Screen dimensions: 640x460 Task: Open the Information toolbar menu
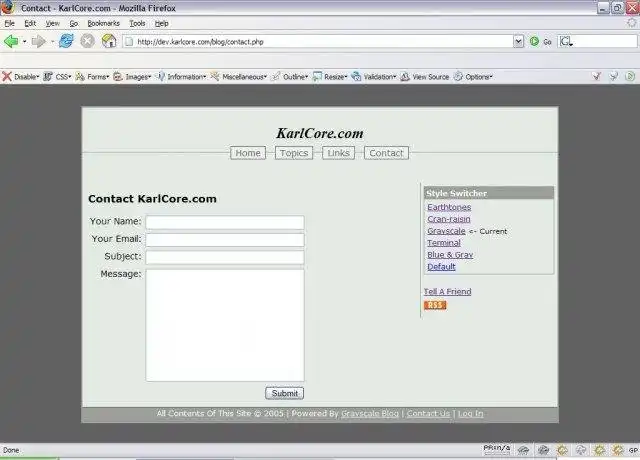[x=181, y=76]
